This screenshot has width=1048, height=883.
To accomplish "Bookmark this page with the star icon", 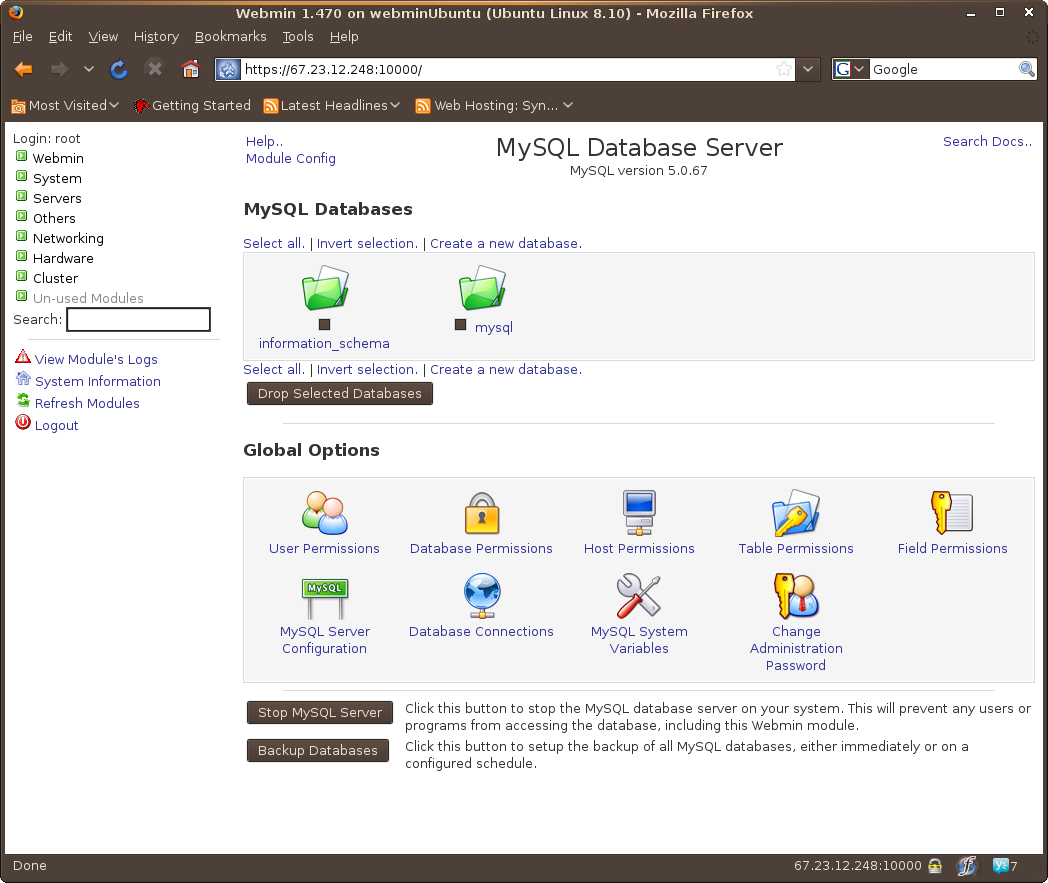I will pos(784,69).
